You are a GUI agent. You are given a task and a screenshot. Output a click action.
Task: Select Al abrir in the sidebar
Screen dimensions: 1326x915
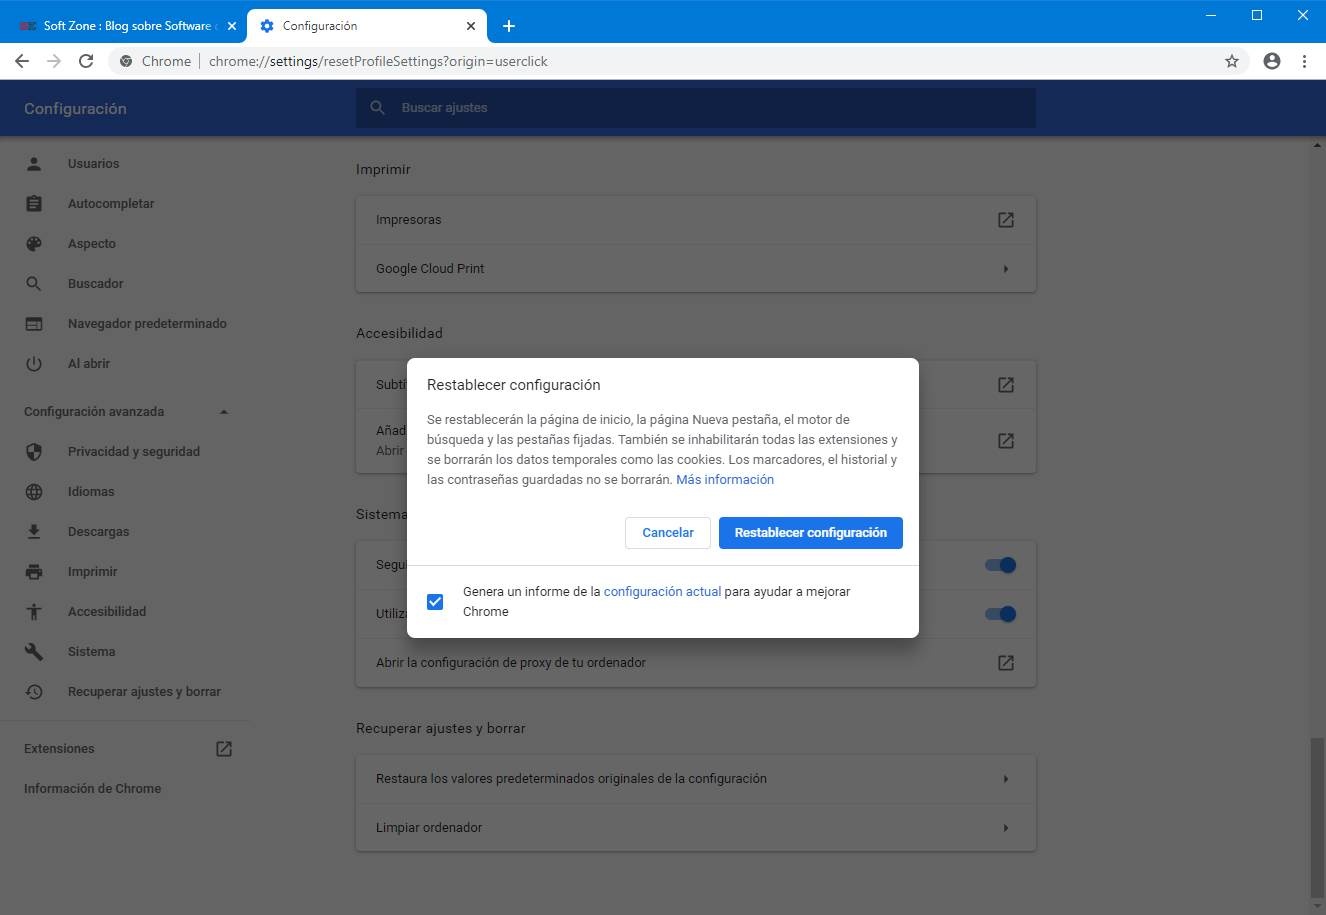89,363
